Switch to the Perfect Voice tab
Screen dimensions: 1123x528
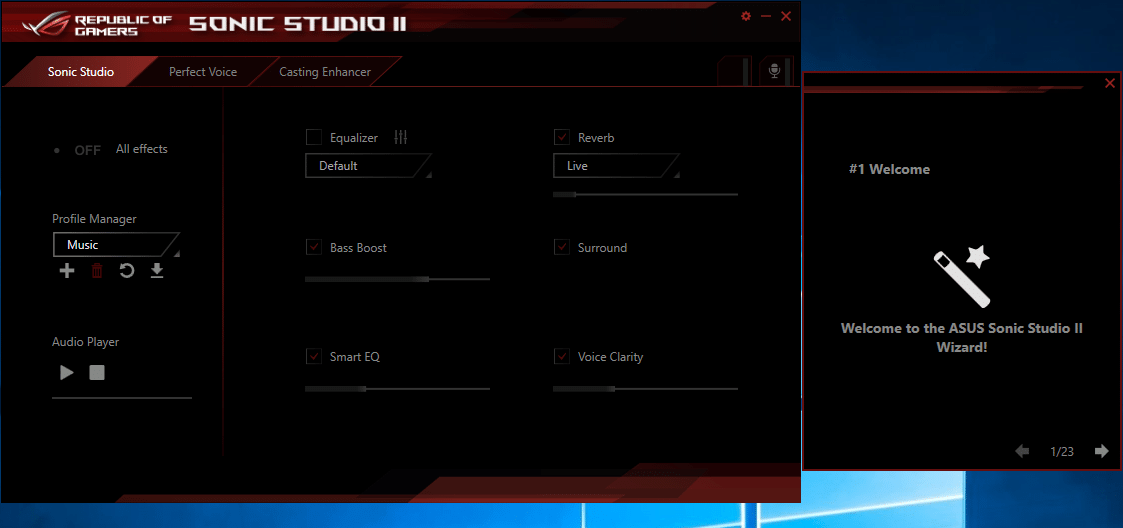[203, 72]
